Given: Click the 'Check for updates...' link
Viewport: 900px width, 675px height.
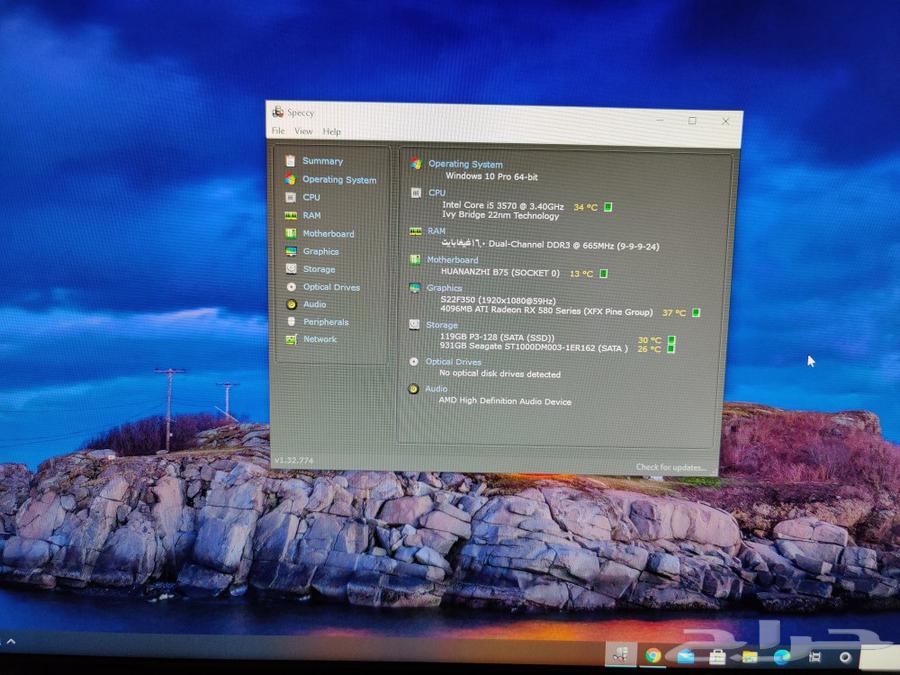Looking at the screenshot, I should click(670, 467).
